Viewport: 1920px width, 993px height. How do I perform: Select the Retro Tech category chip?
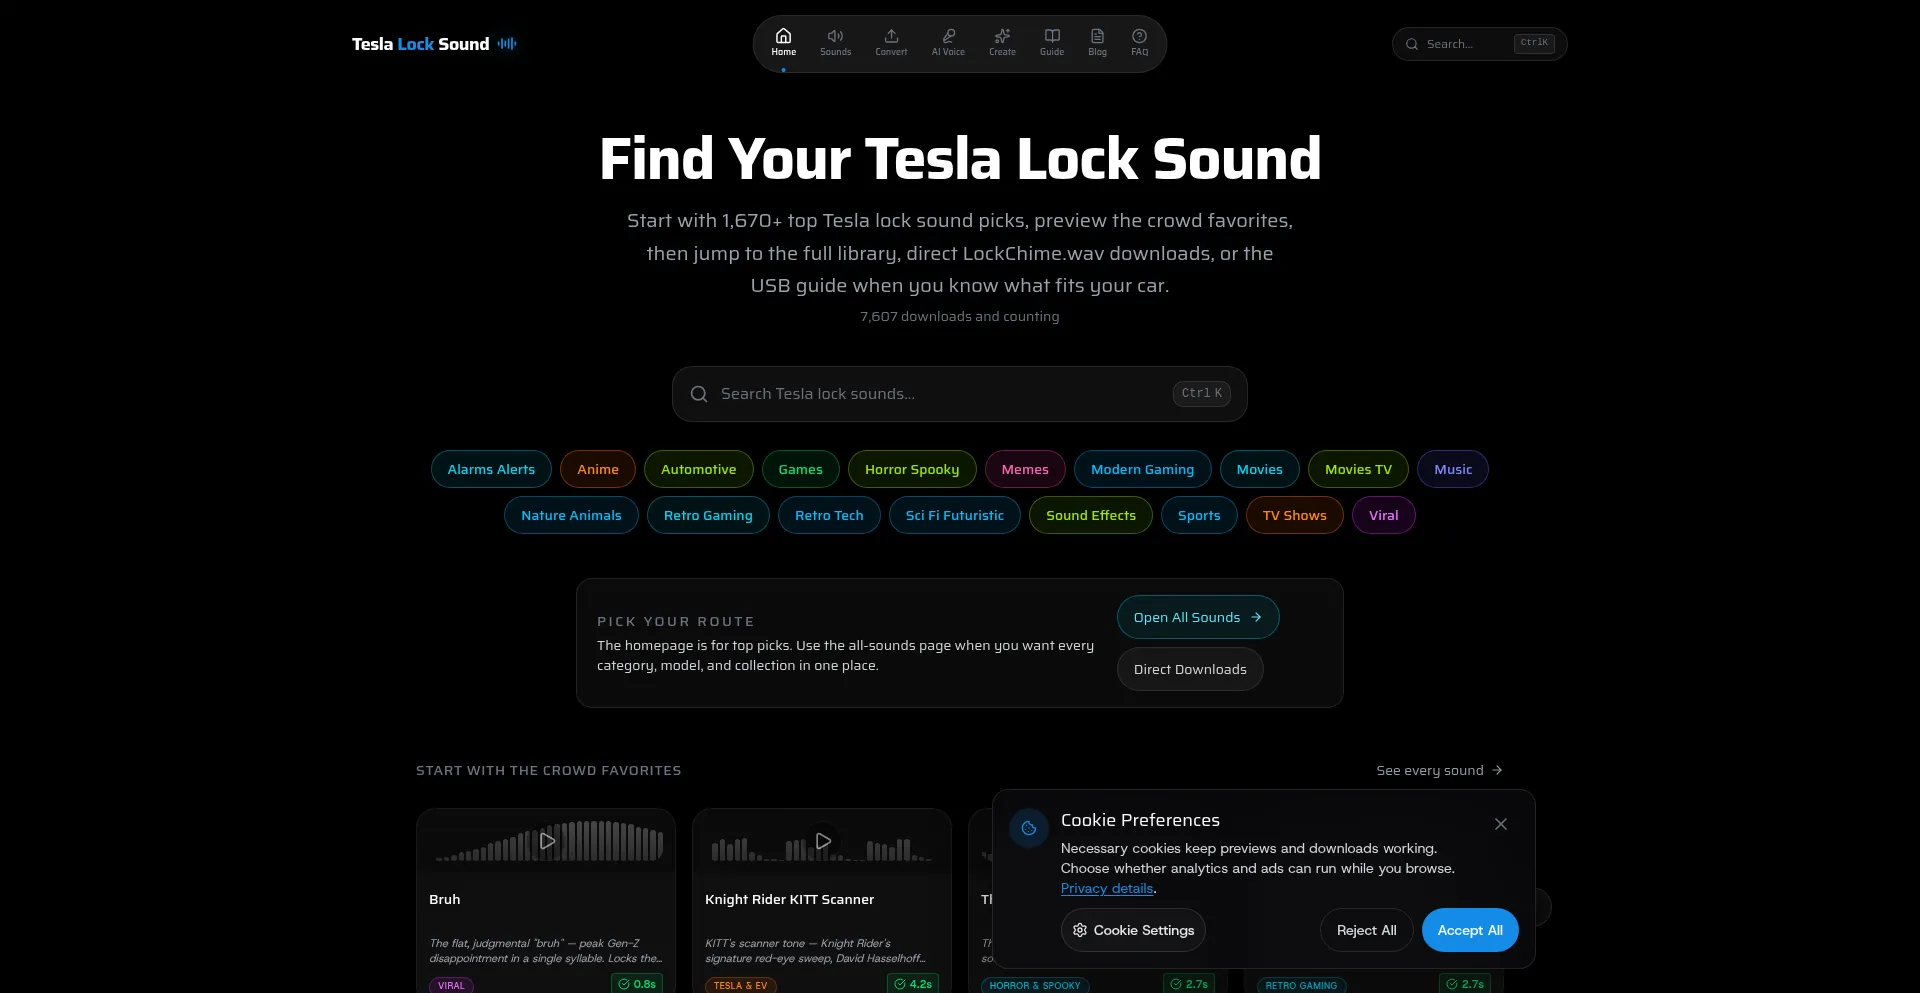[x=829, y=515]
